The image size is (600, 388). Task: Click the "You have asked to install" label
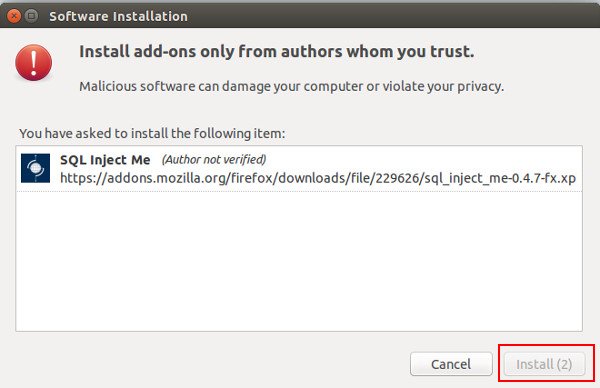(152, 134)
